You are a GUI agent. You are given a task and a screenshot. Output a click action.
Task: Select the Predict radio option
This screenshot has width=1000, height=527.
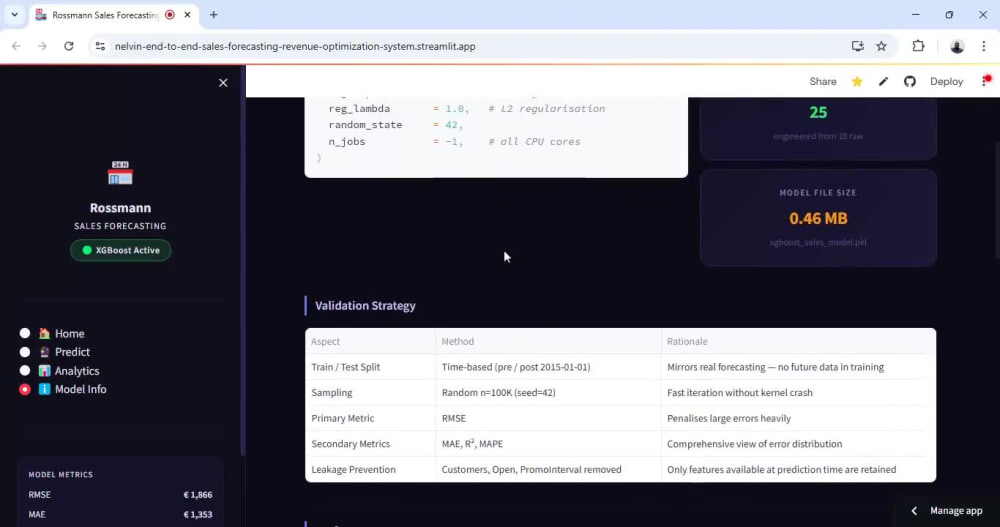point(25,352)
